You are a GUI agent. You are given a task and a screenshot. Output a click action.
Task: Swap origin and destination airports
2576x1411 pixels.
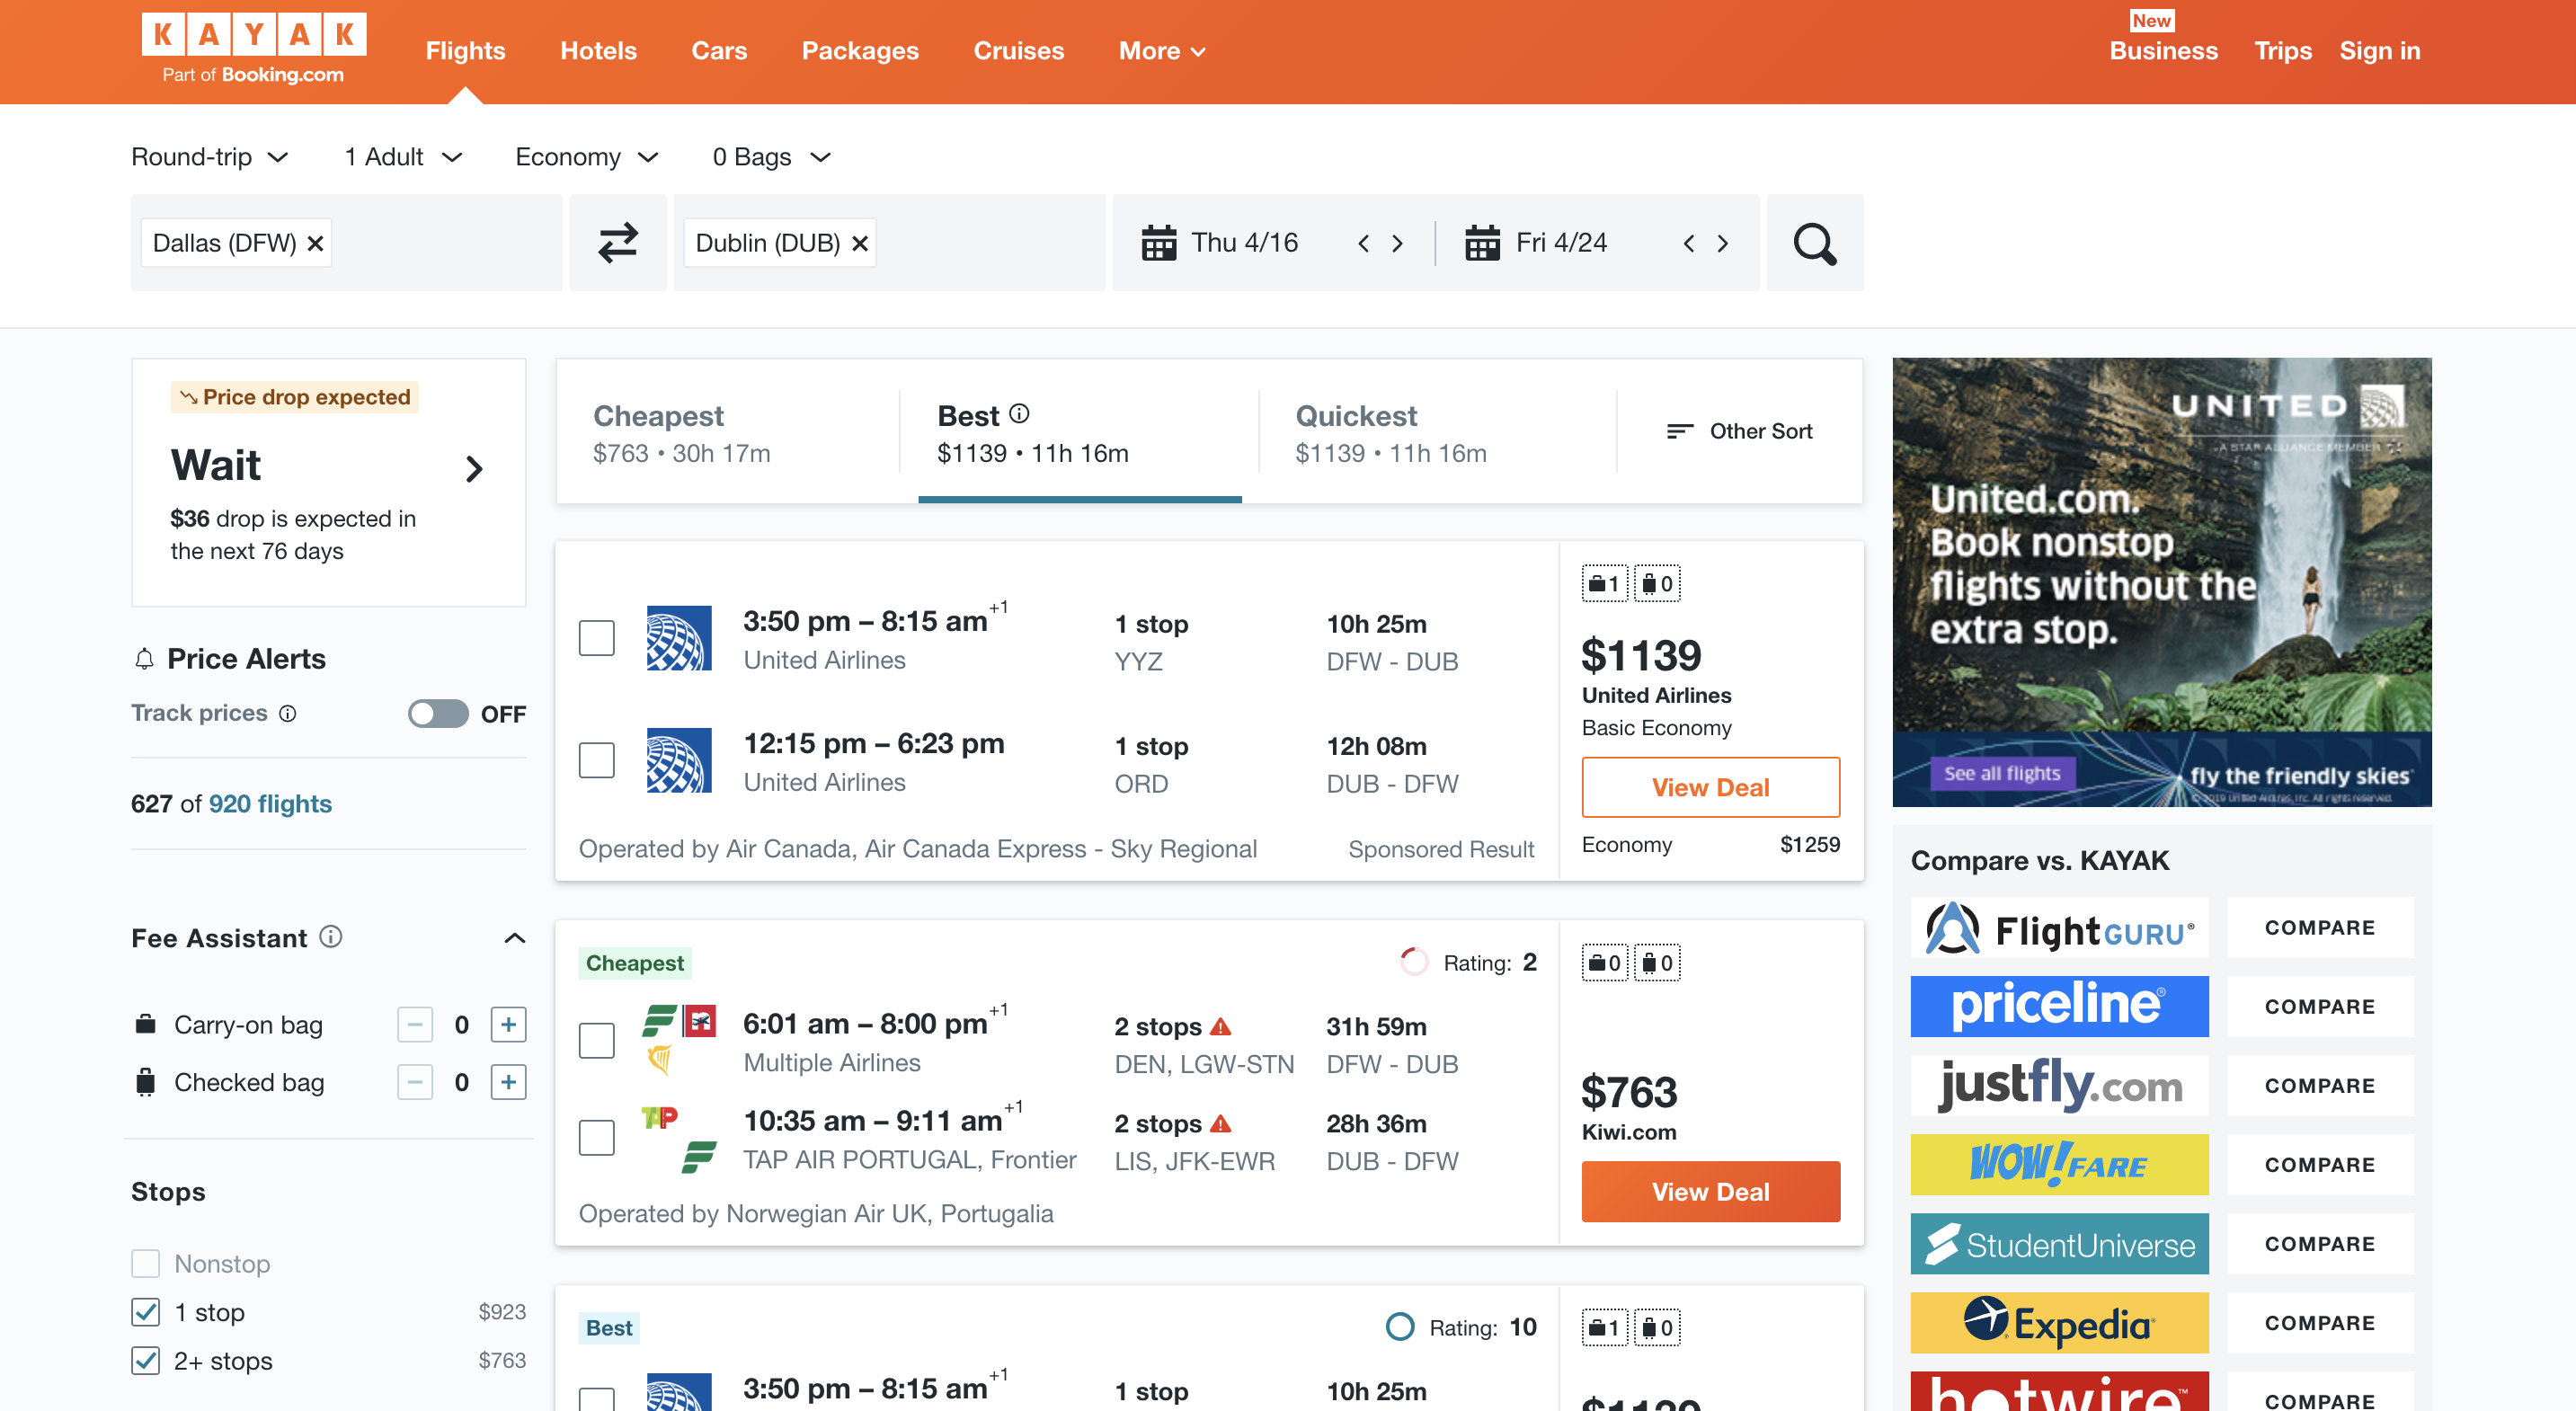618,243
